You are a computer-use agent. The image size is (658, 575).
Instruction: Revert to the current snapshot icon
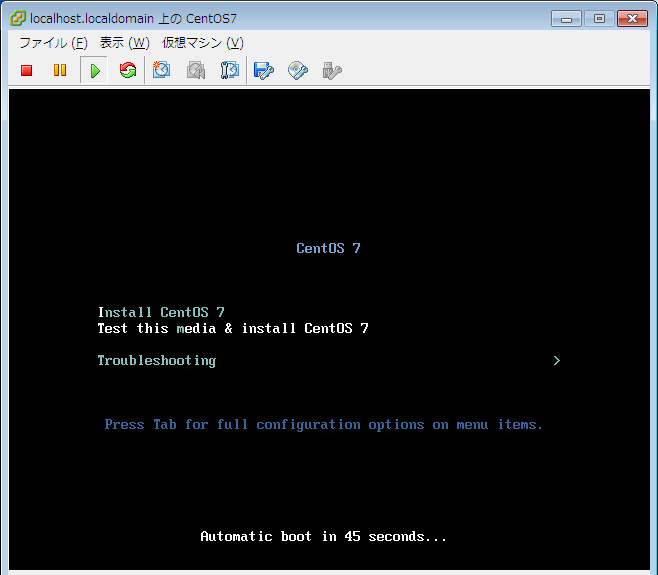pos(196,70)
